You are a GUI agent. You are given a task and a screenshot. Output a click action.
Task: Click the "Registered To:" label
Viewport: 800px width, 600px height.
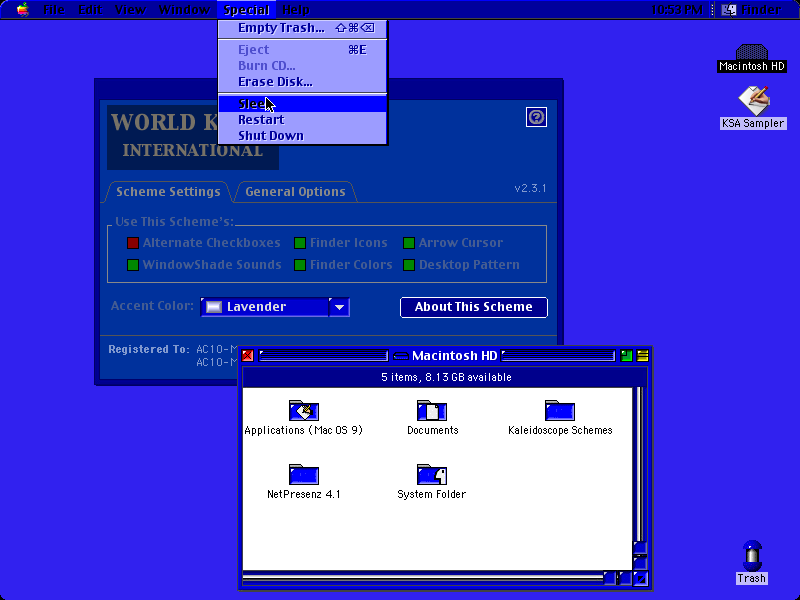click(x=148, y=349)
